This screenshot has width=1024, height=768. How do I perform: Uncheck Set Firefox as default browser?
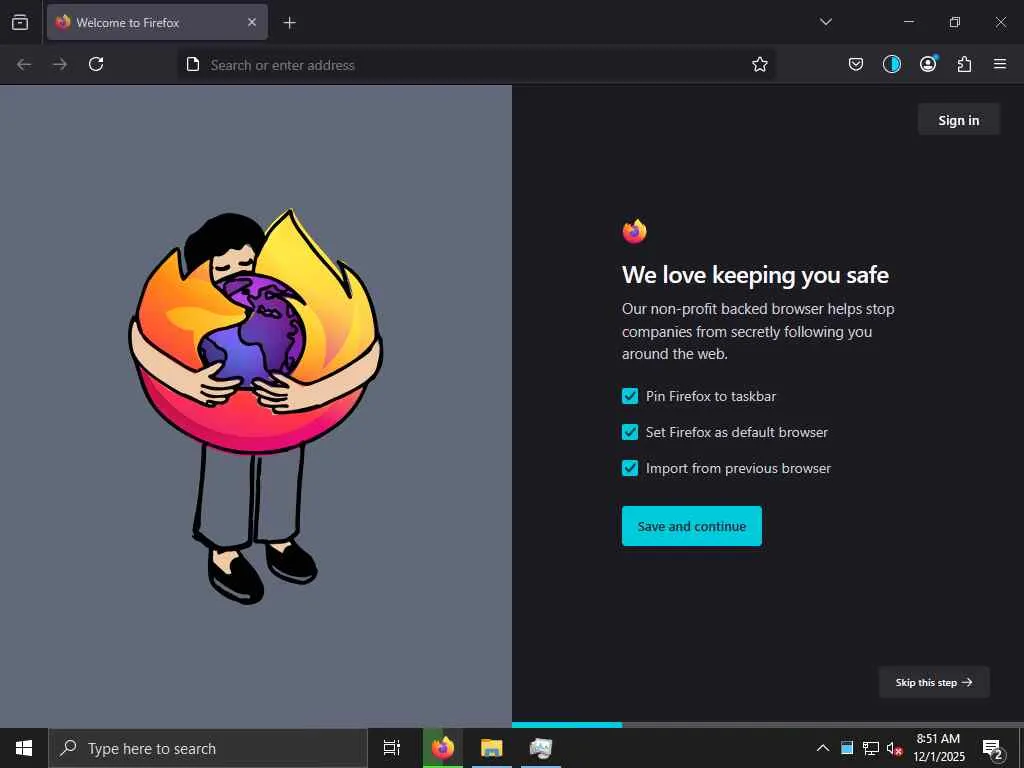630,432
